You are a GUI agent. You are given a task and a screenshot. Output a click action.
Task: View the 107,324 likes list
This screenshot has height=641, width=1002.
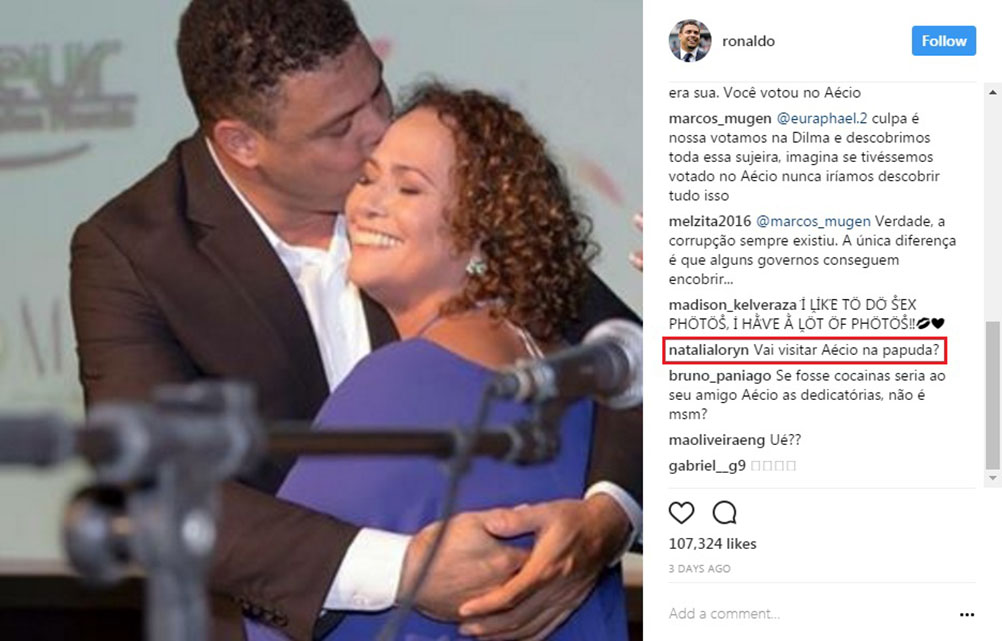click(713, 544)
